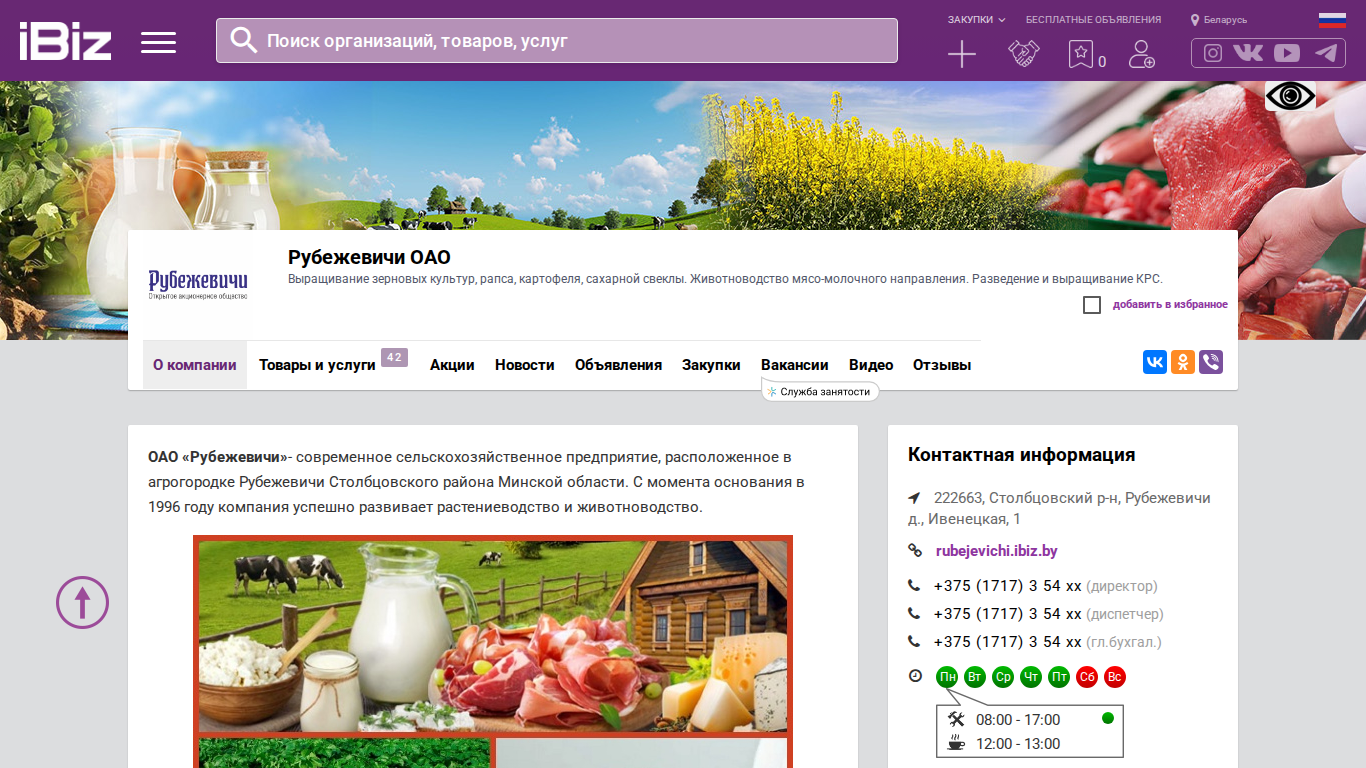Share company page on Odnoklassniki
Image resolution: width=1366 pixels, height=768 pixels.
tap(1183, 362)
